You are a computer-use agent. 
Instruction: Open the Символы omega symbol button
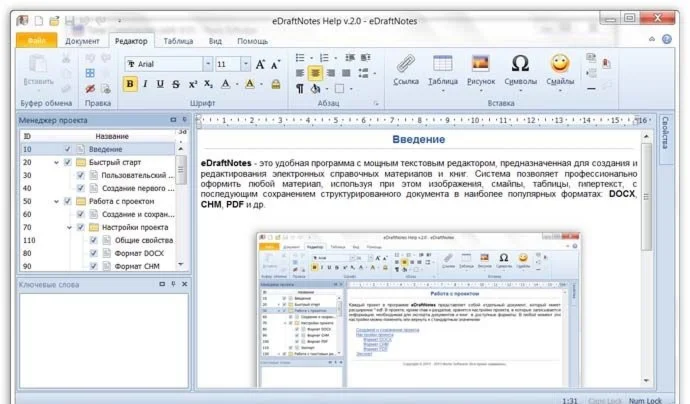(x=520, y=73)
